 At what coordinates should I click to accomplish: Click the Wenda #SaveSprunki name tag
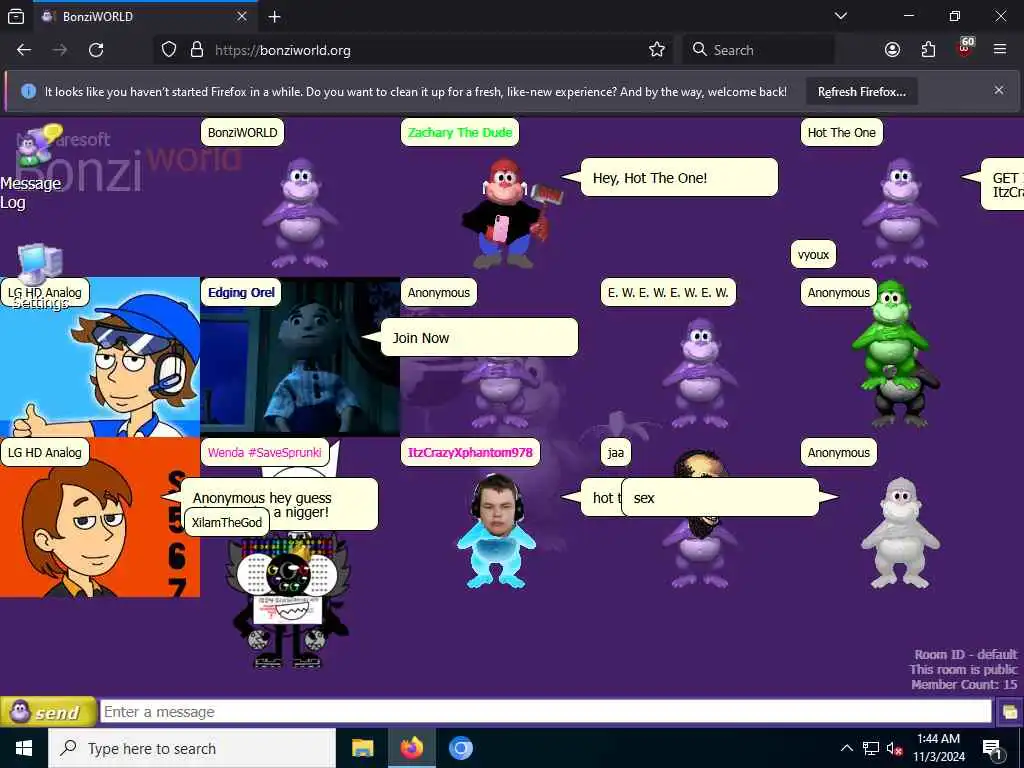pos(264,452)
